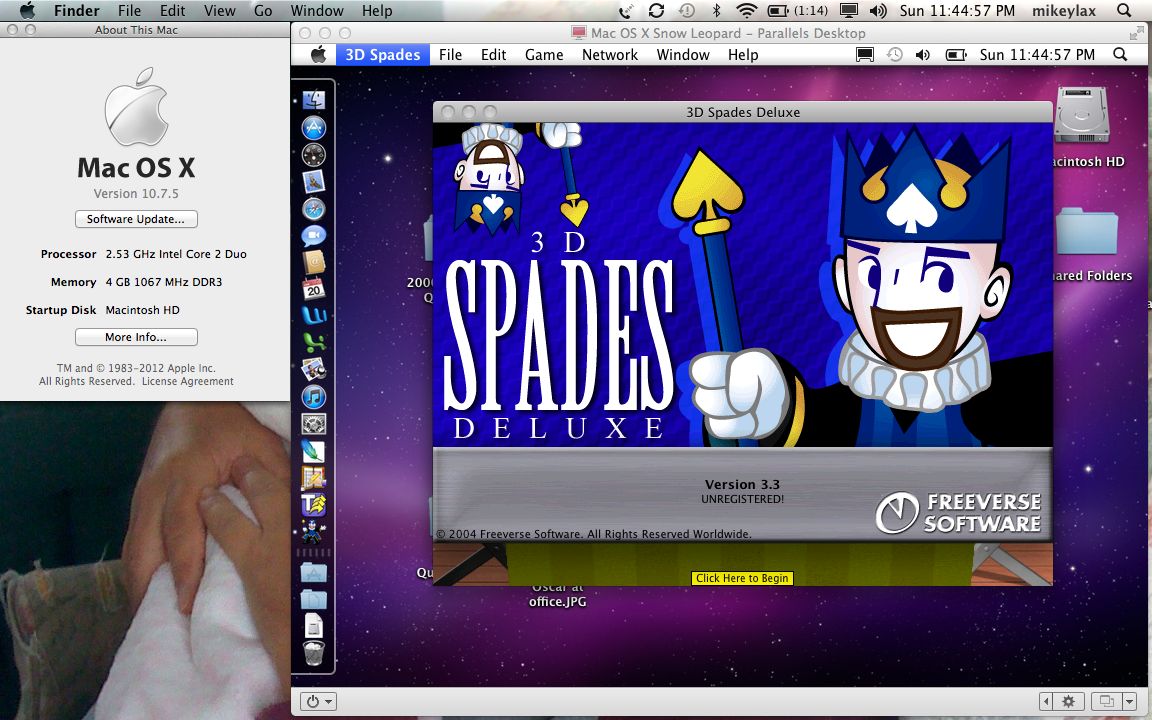Open Finder from the Snow Leopard dock
This screenshot has height=720, width=1152.
click(x=314, y=99)
